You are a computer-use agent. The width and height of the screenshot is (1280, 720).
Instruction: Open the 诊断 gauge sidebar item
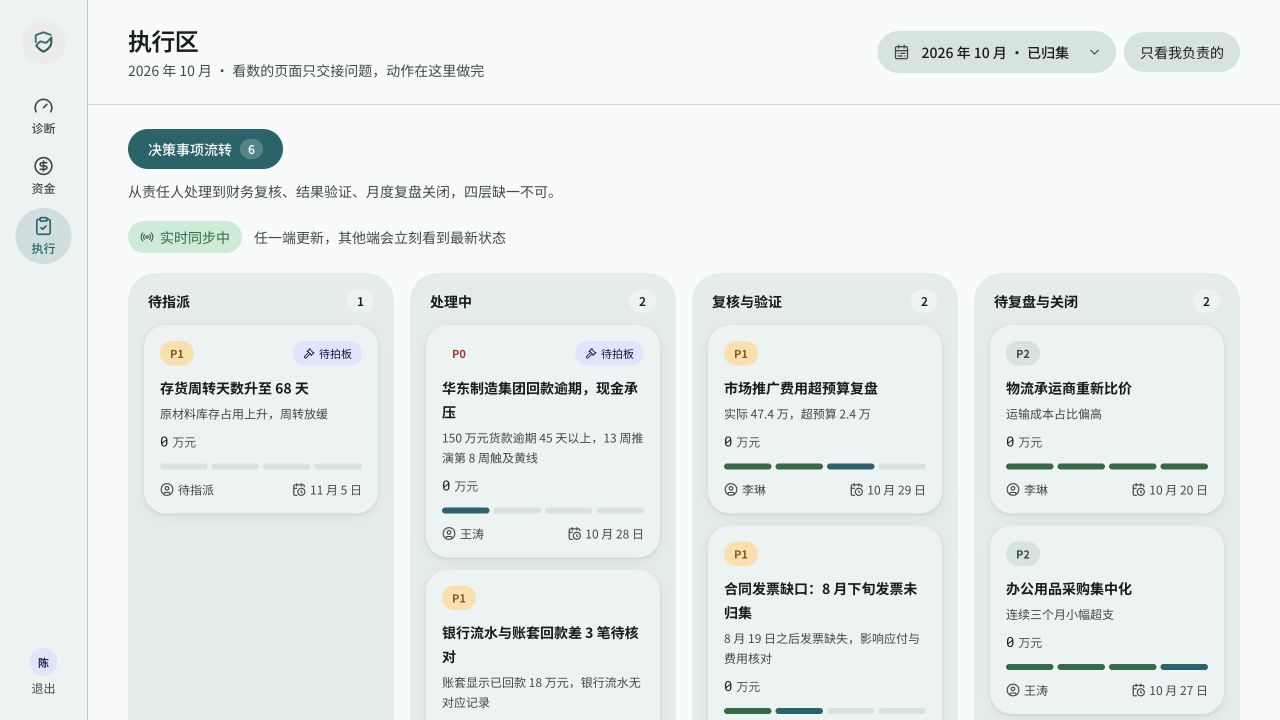(x=43, y=116)
